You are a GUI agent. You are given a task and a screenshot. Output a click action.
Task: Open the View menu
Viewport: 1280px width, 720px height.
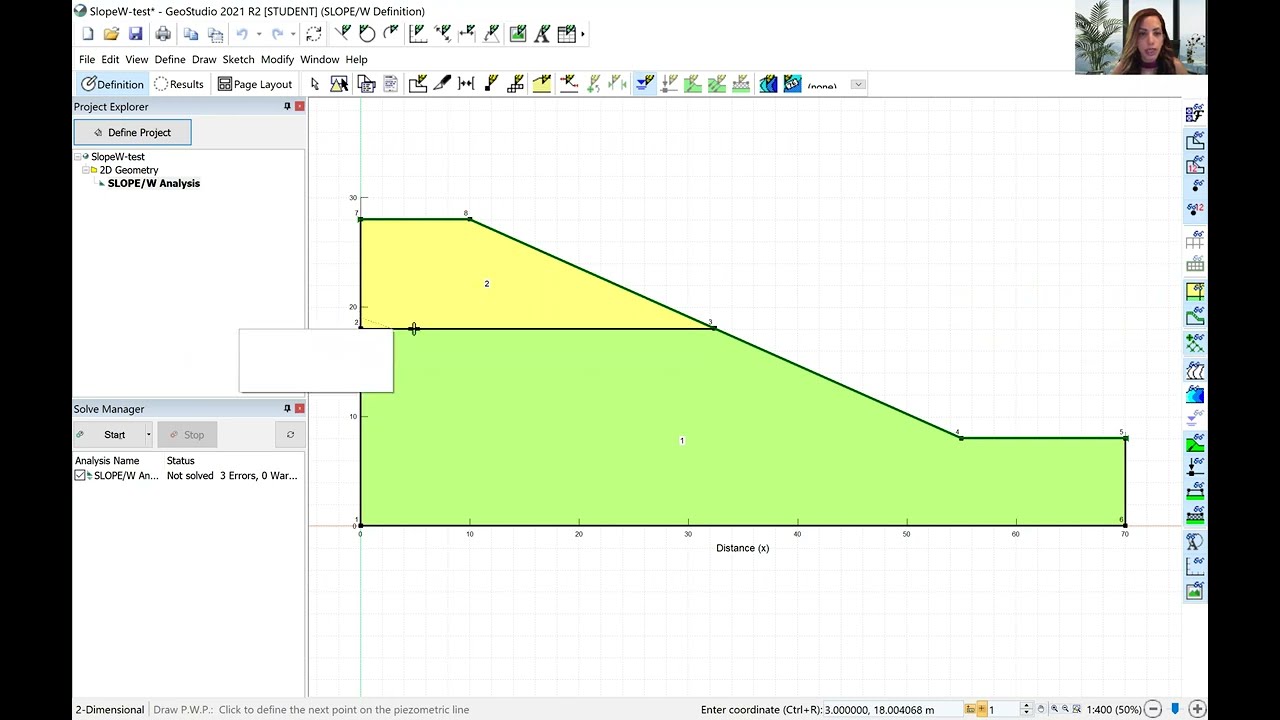coord(137,59)
